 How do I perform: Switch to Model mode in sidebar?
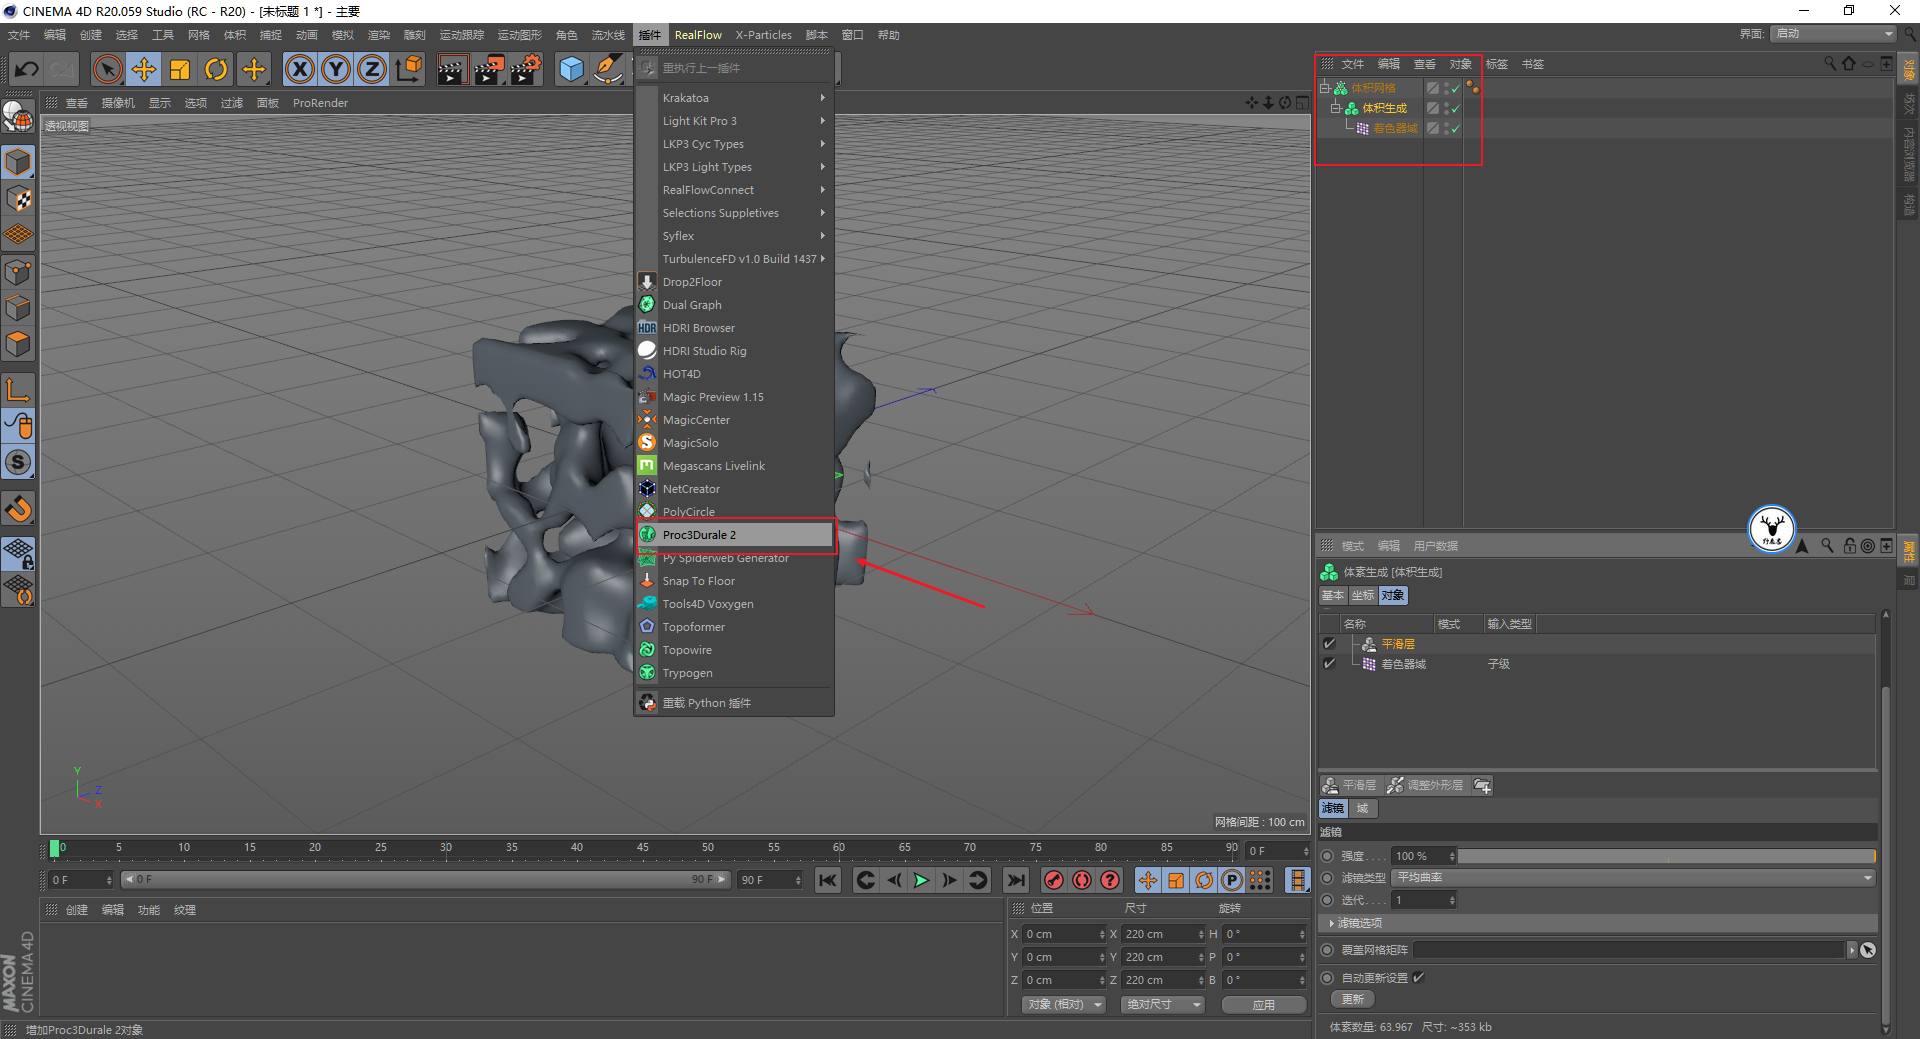[18, 161]
